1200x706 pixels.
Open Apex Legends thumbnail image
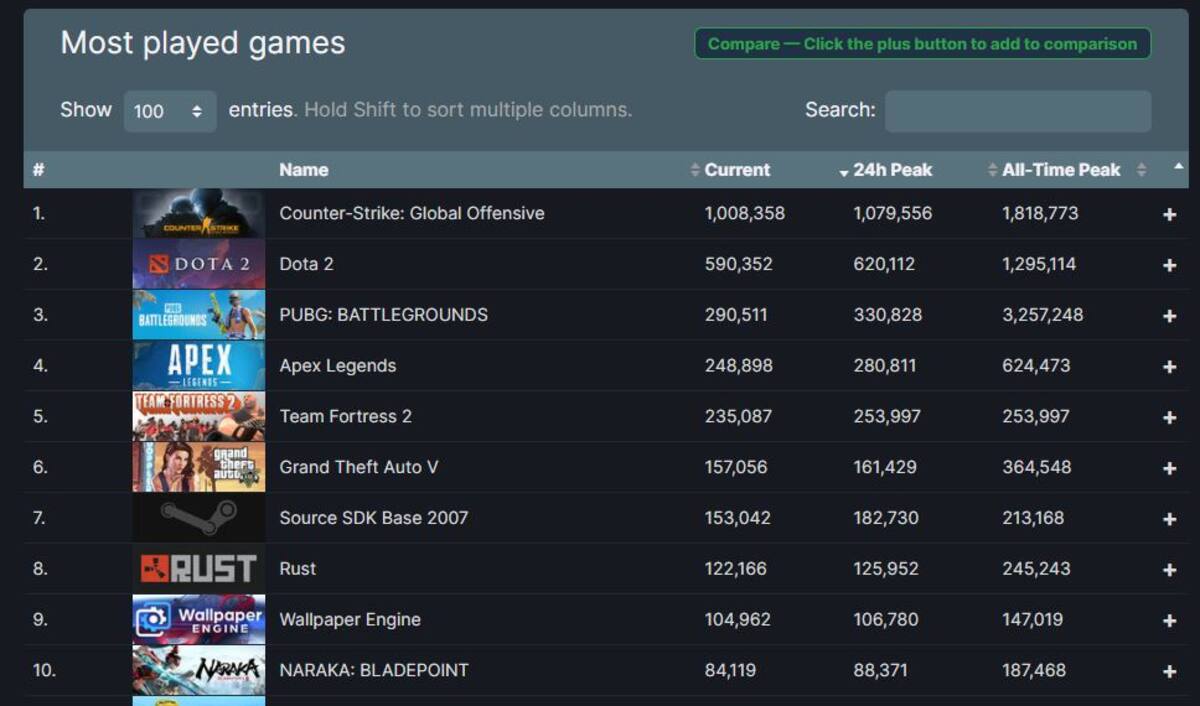[199, 366]
